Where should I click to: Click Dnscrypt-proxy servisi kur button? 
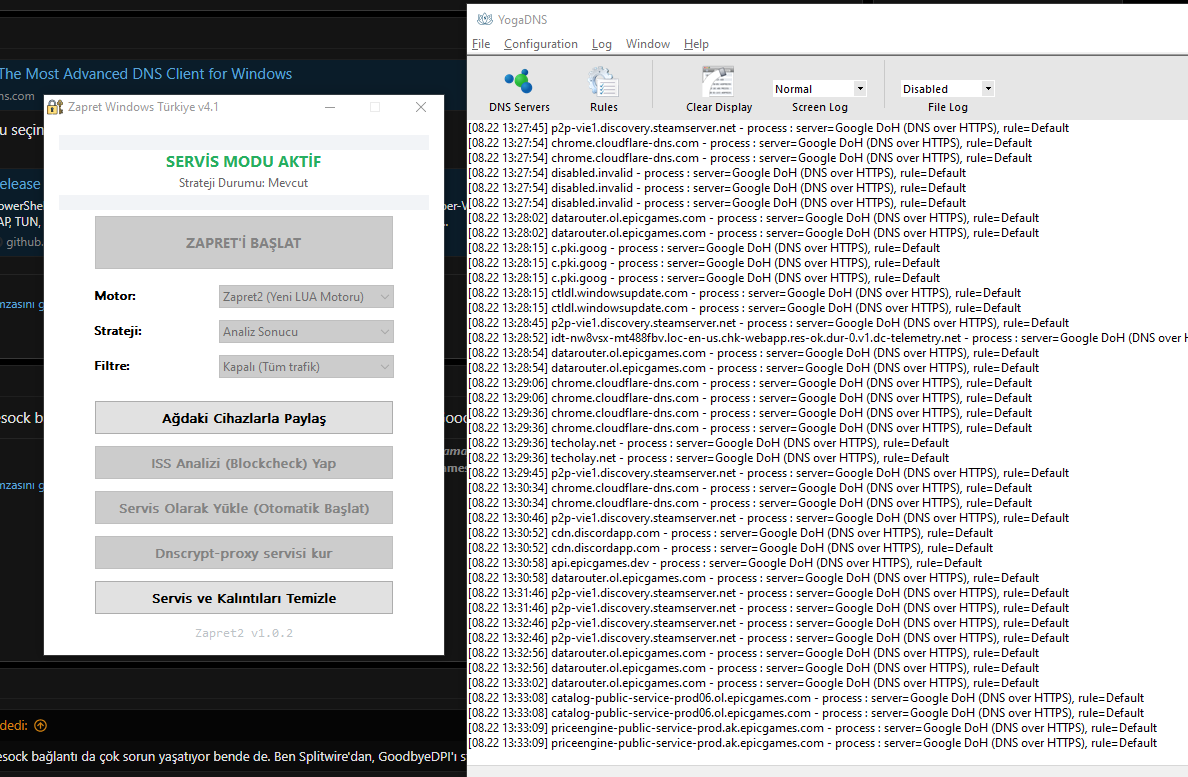pos(244,553)
